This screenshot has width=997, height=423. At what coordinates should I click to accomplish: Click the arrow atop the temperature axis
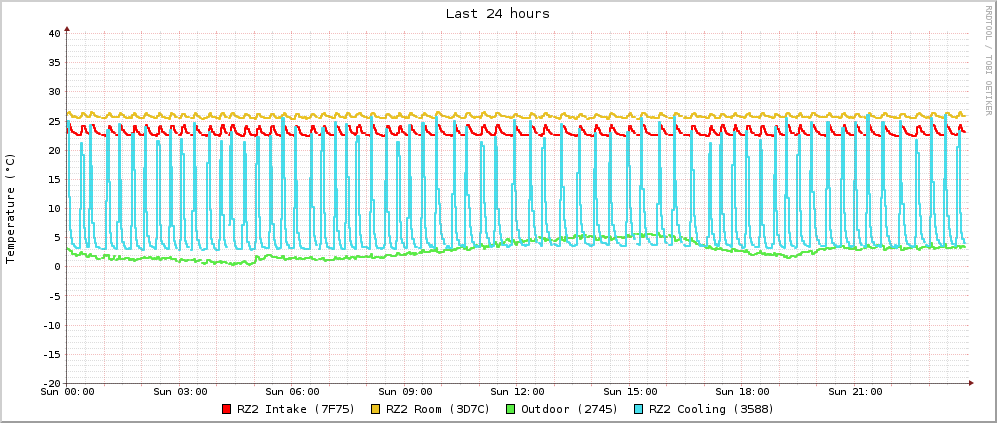pos(67,28)
